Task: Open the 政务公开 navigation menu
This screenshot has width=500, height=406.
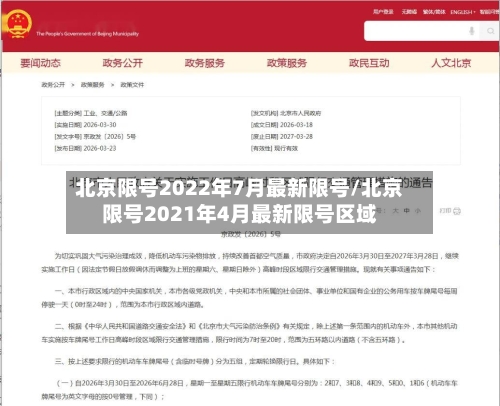Action: tap(122, 63)
